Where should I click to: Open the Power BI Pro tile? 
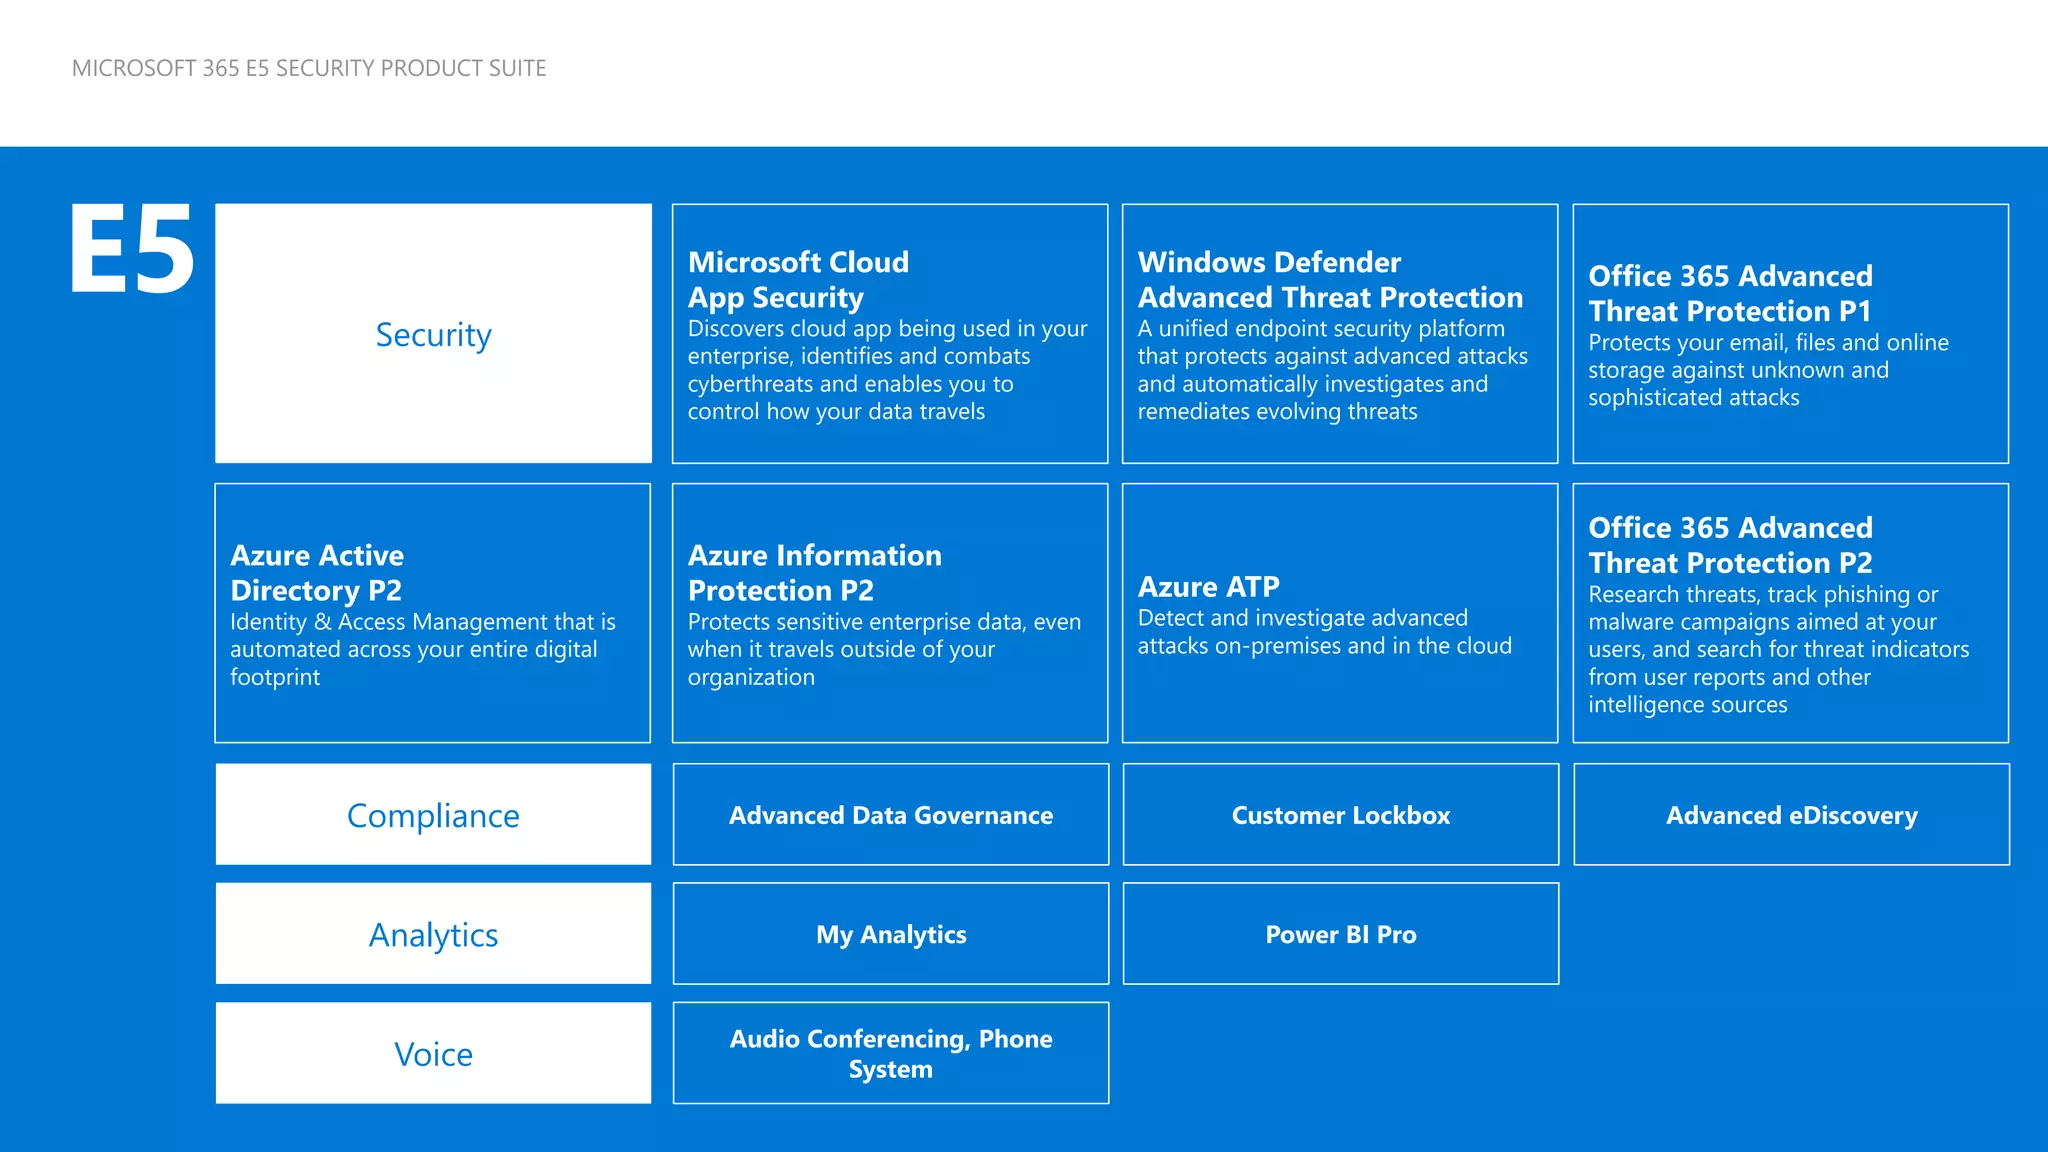1340,933
